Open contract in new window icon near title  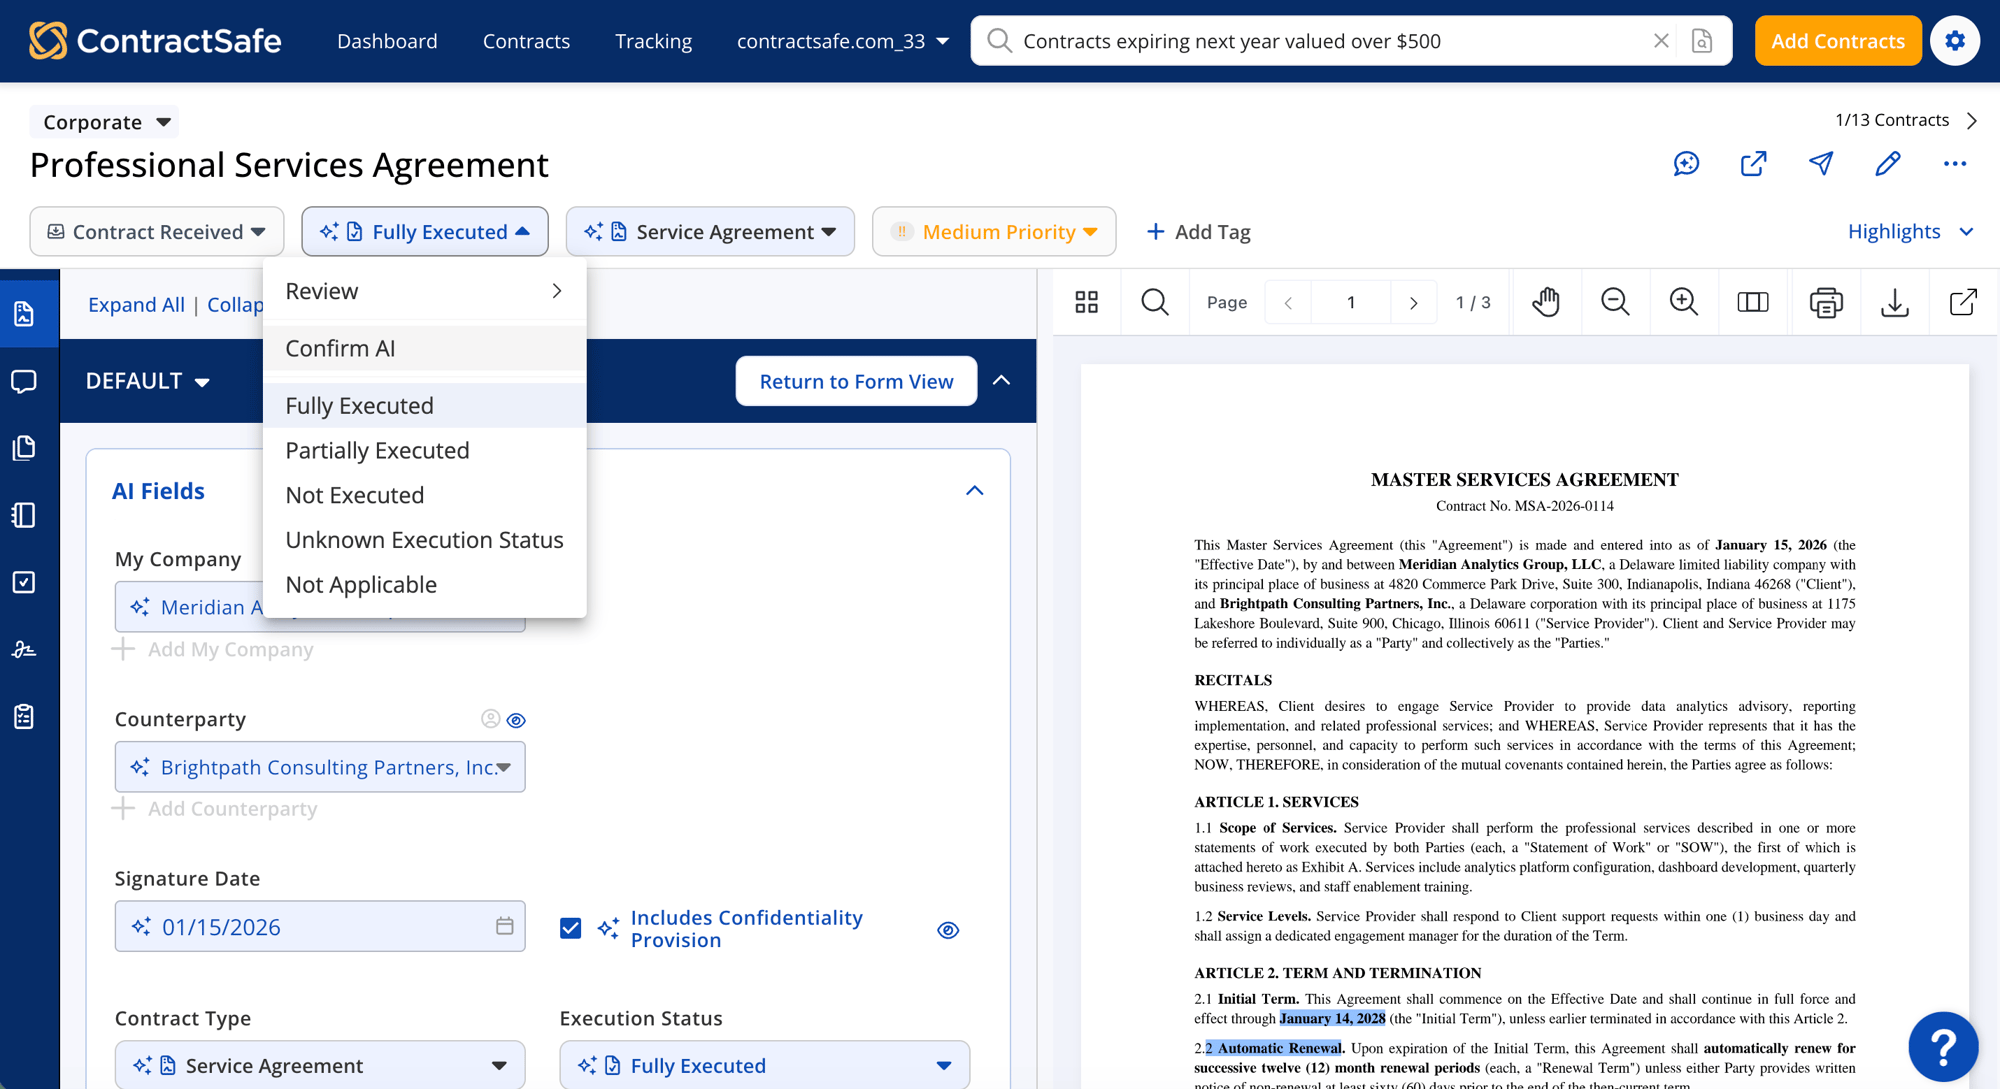(x=1753, y=164)
